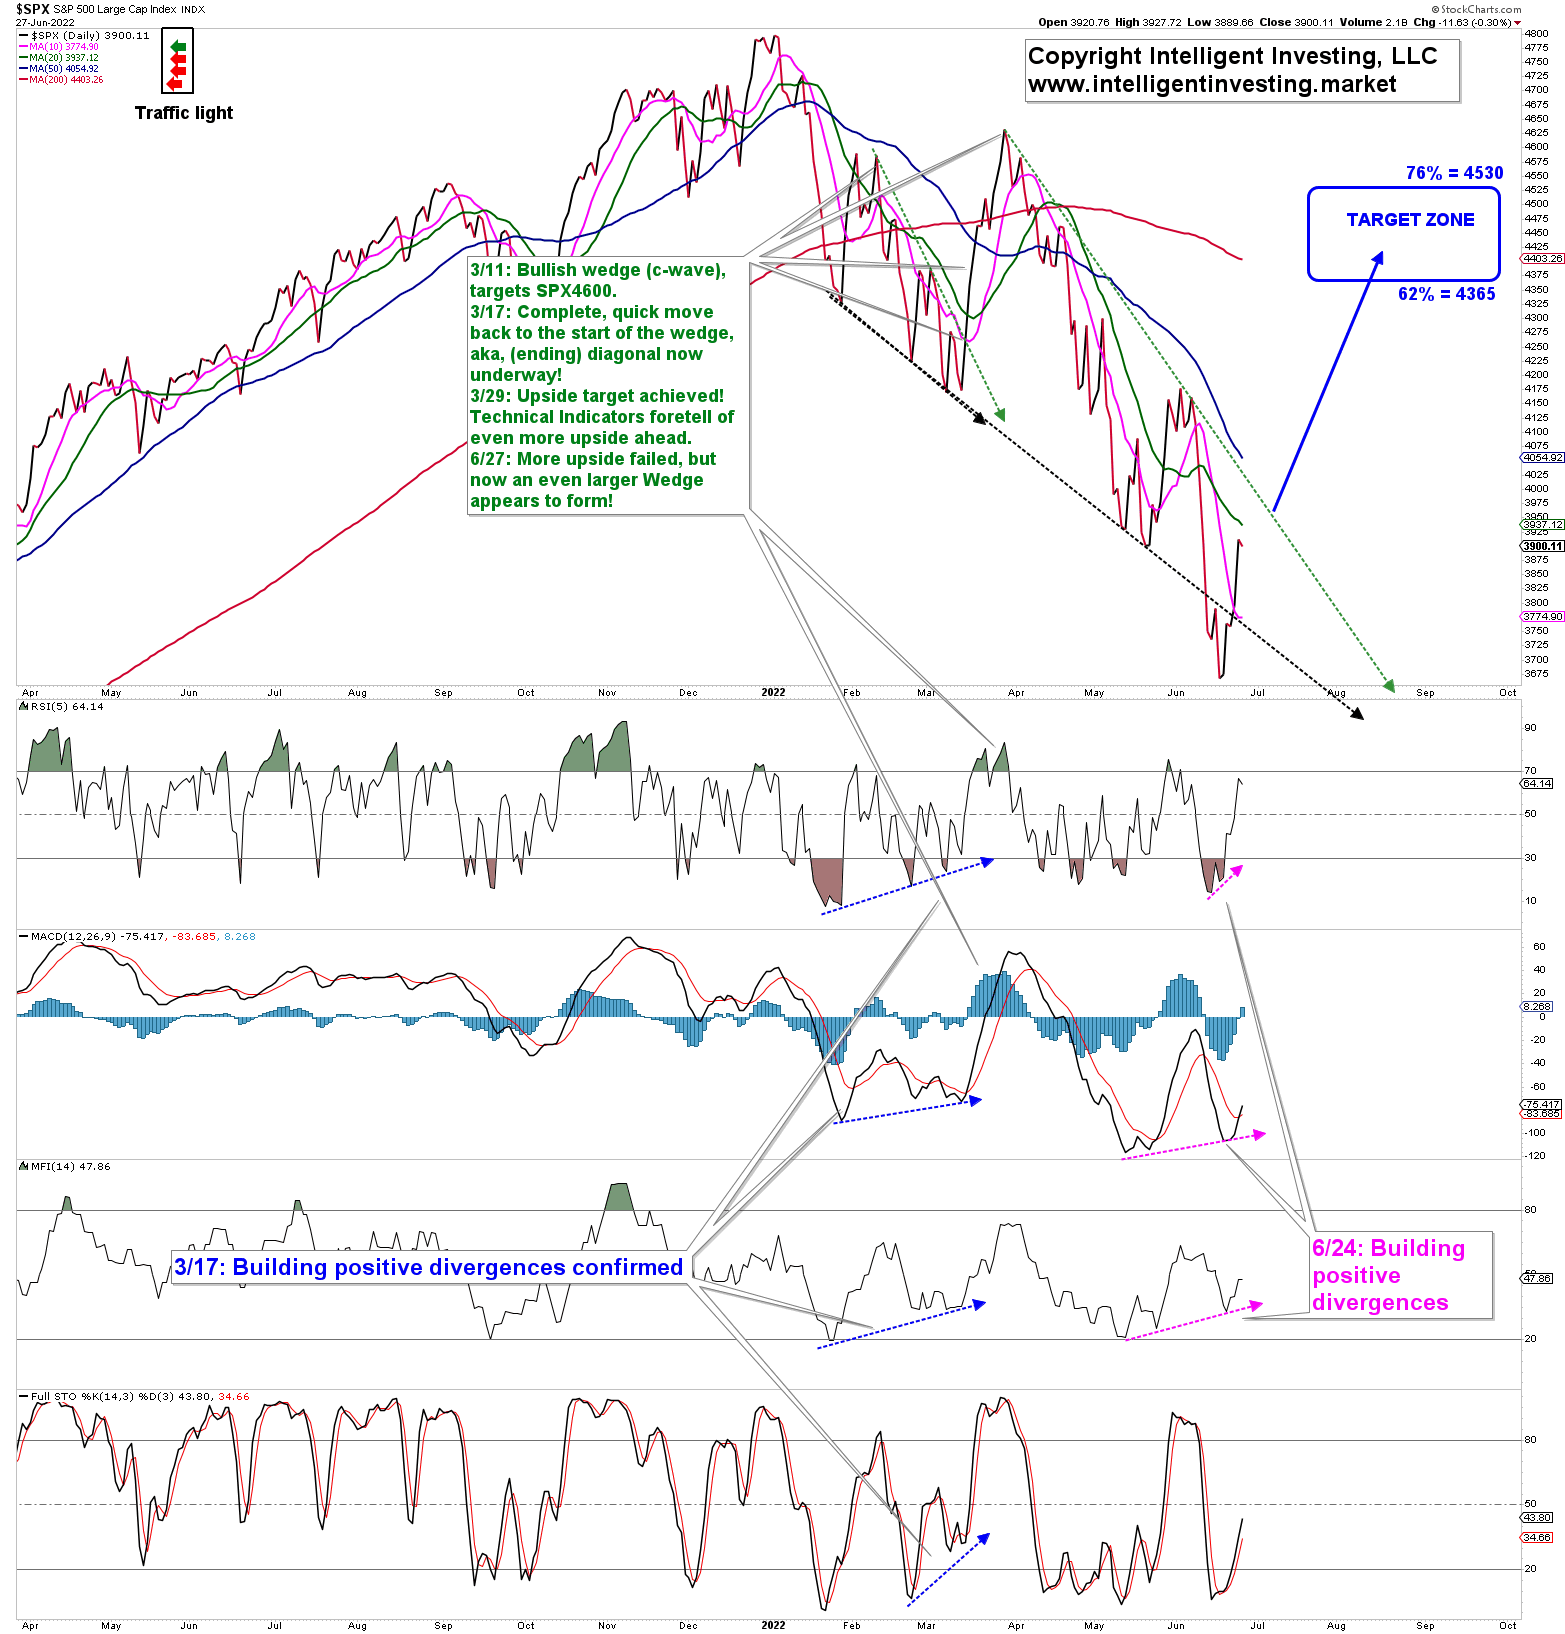Viewport: 1565px width, 1634px height.
Task: Click the 43.80 stochastic value tag
Action: tap(1538, 1517)
